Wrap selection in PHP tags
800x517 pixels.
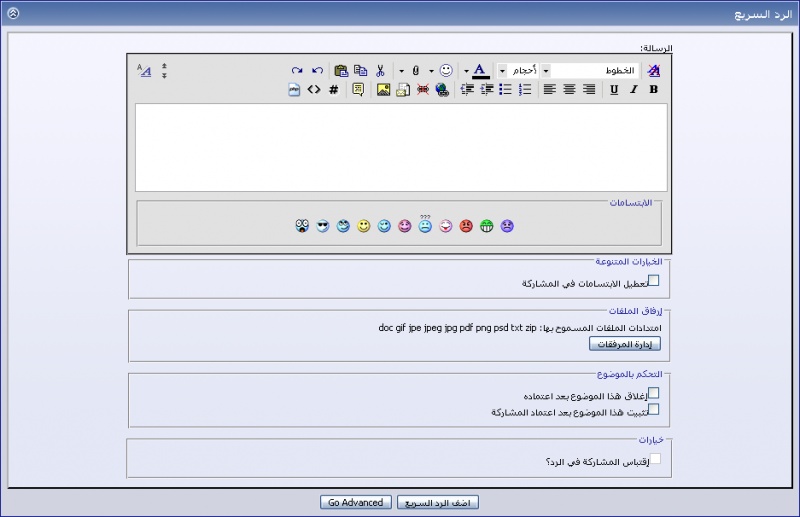click(294, 90)
